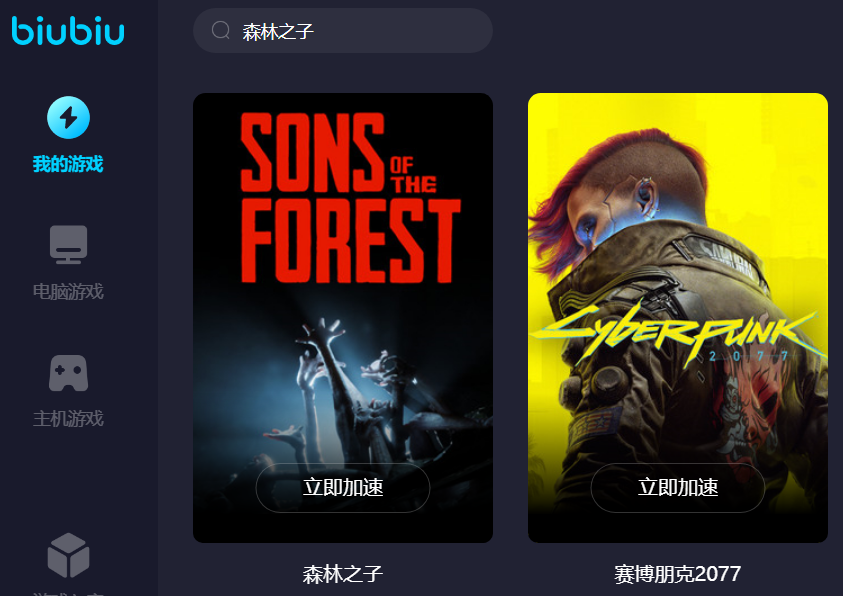Select the gamepad console games icon

[x=68, y=373]
